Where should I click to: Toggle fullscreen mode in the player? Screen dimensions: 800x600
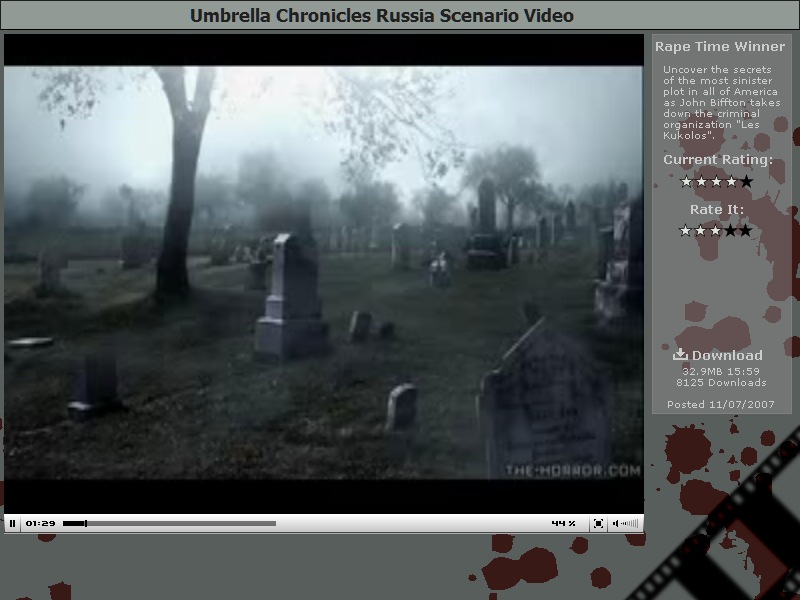(x=598, y=523)
